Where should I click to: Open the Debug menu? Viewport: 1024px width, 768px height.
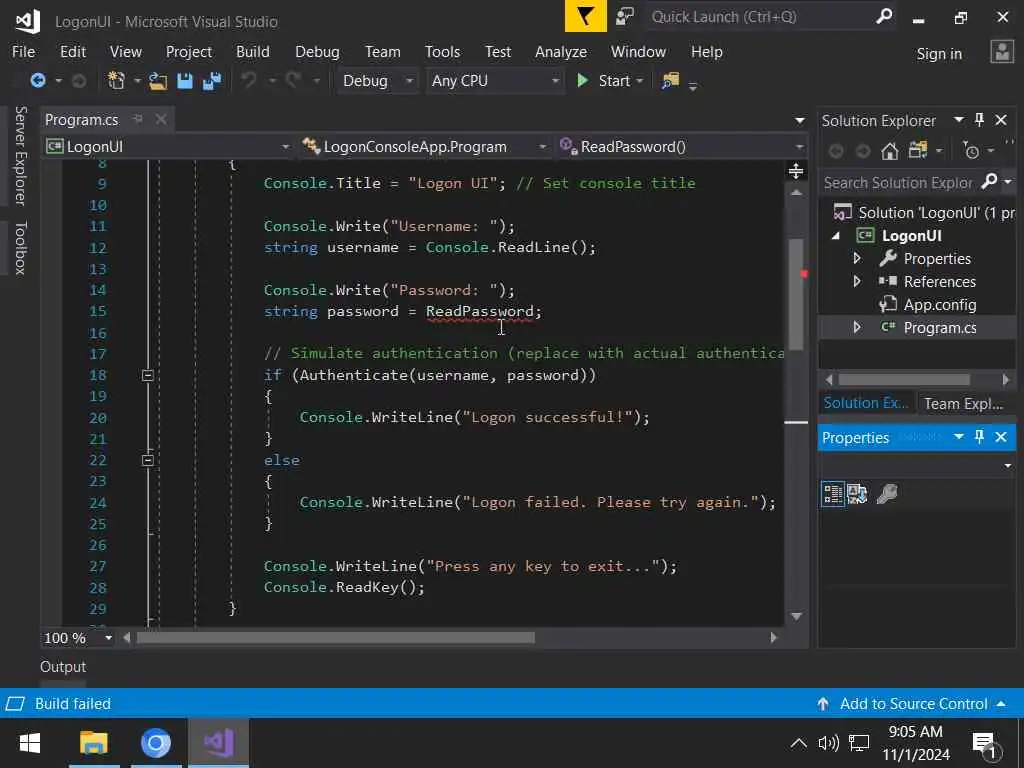[x=317, y=52]
